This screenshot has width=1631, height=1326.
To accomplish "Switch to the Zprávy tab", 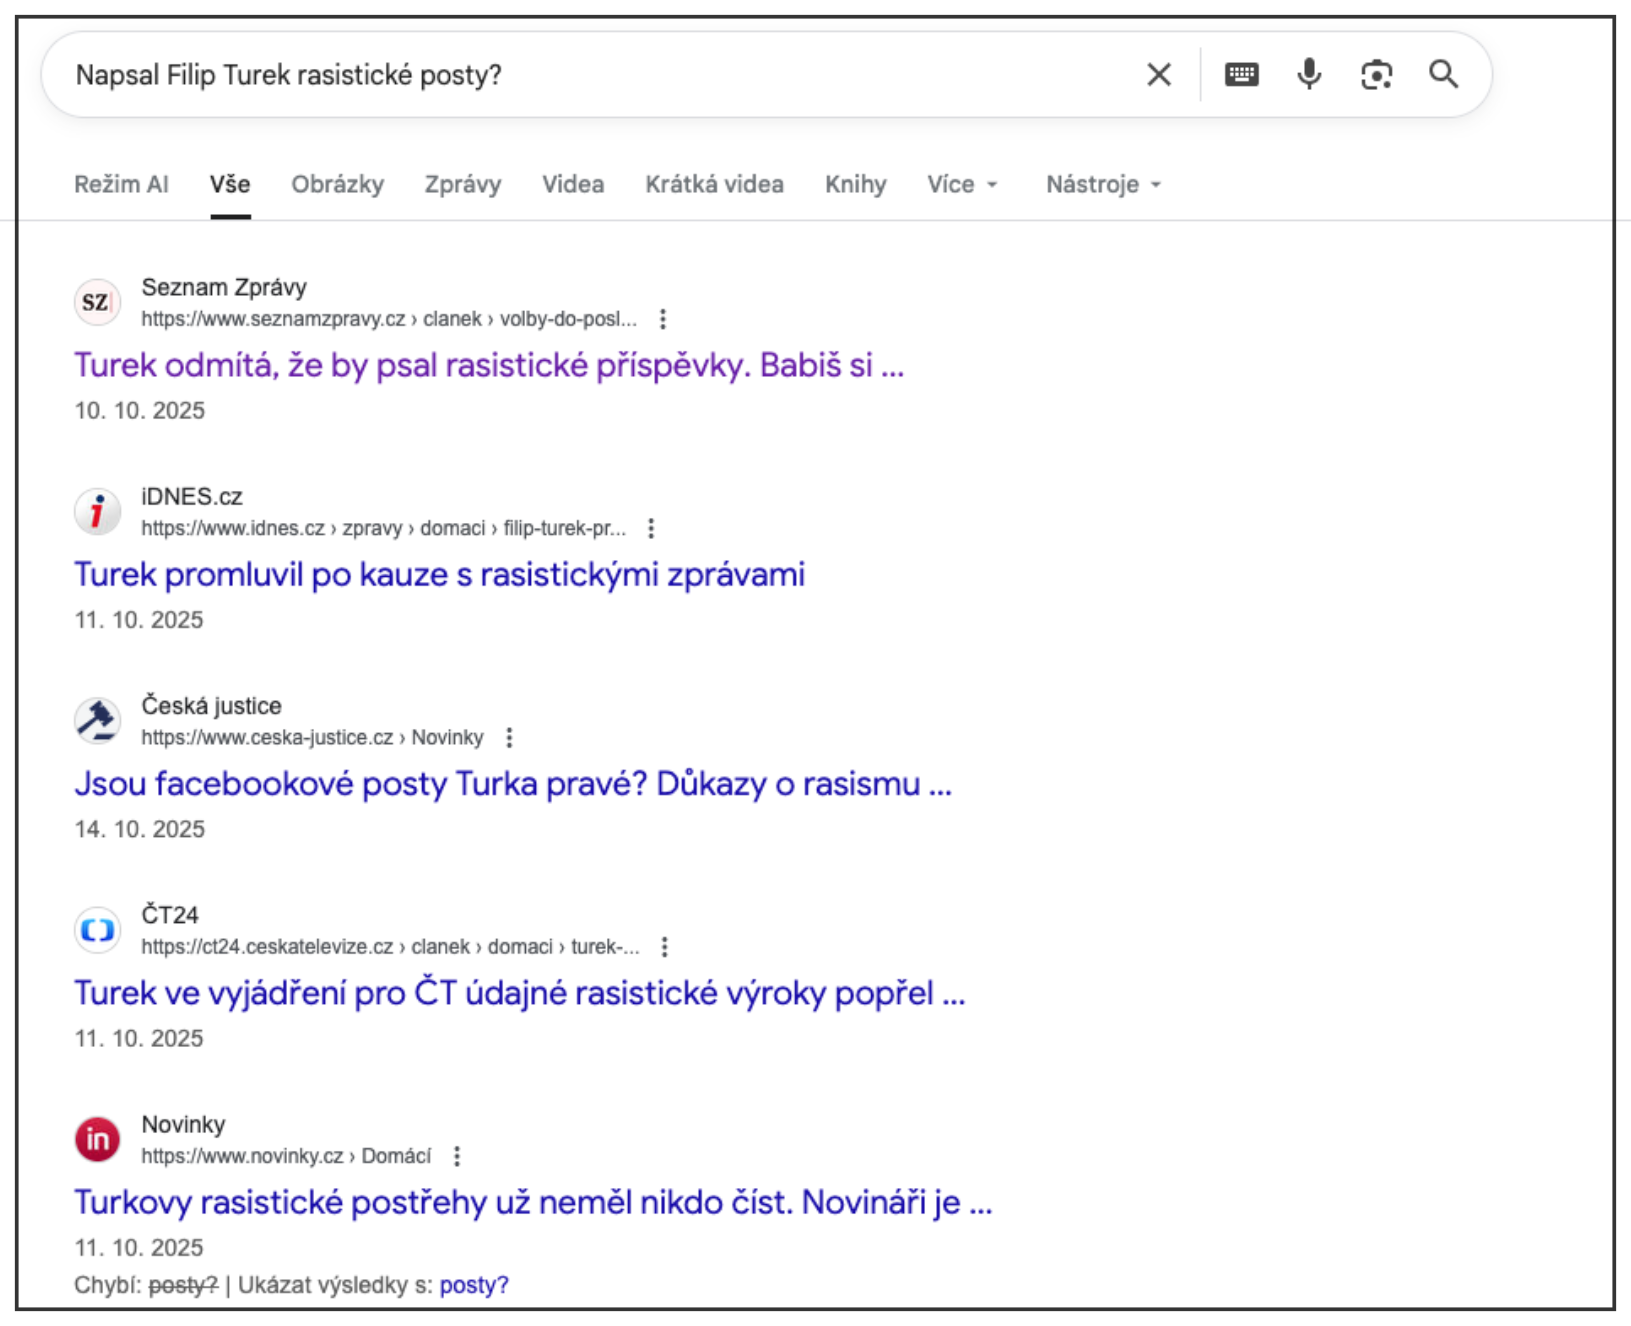I will pos(462,185).
